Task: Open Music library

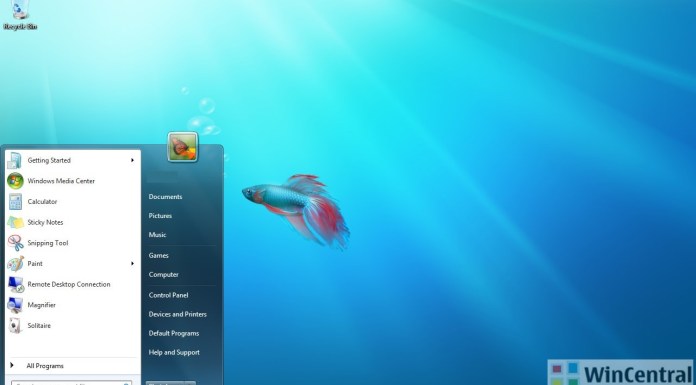Action: 157,235
